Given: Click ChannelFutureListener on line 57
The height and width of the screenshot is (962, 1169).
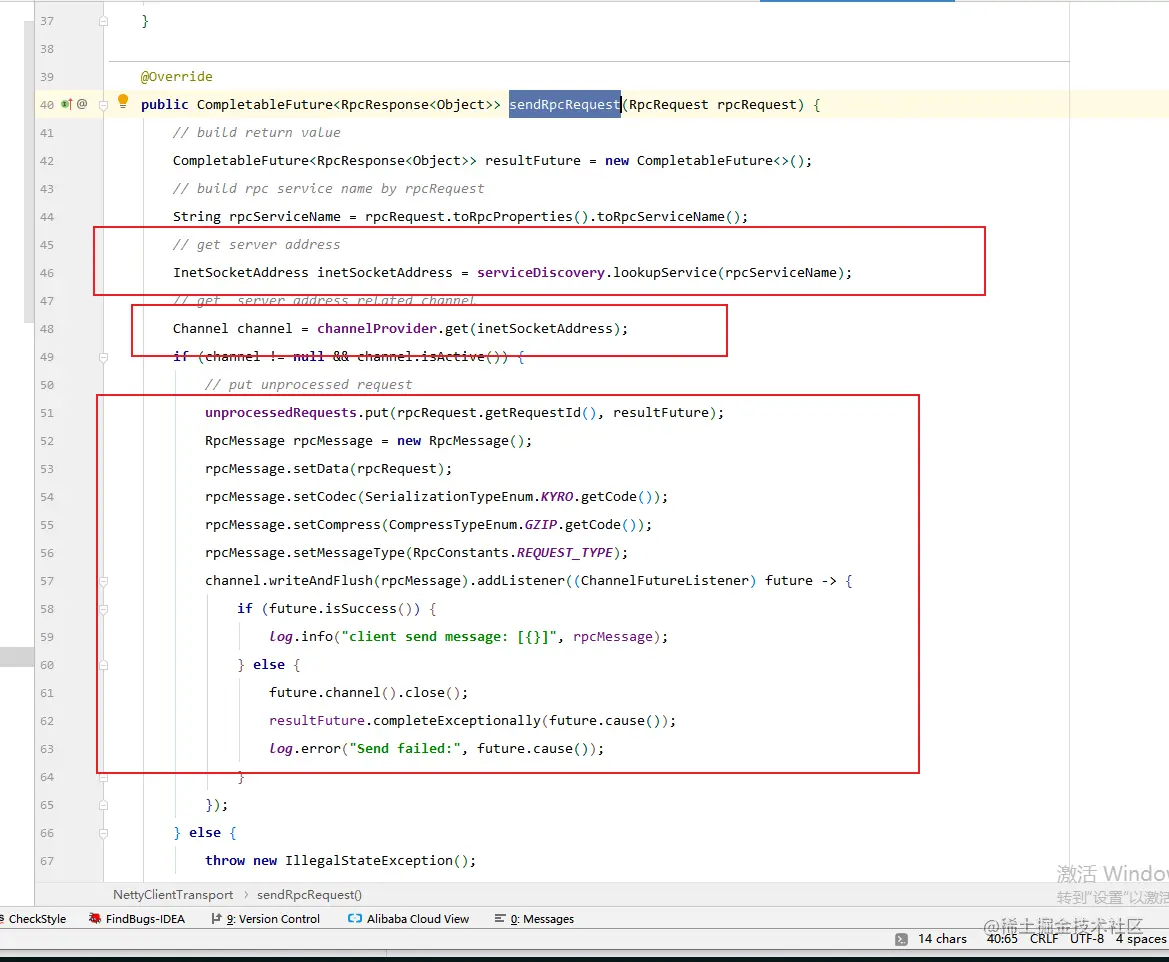Looking at the screenshot, I should [664, 581].
